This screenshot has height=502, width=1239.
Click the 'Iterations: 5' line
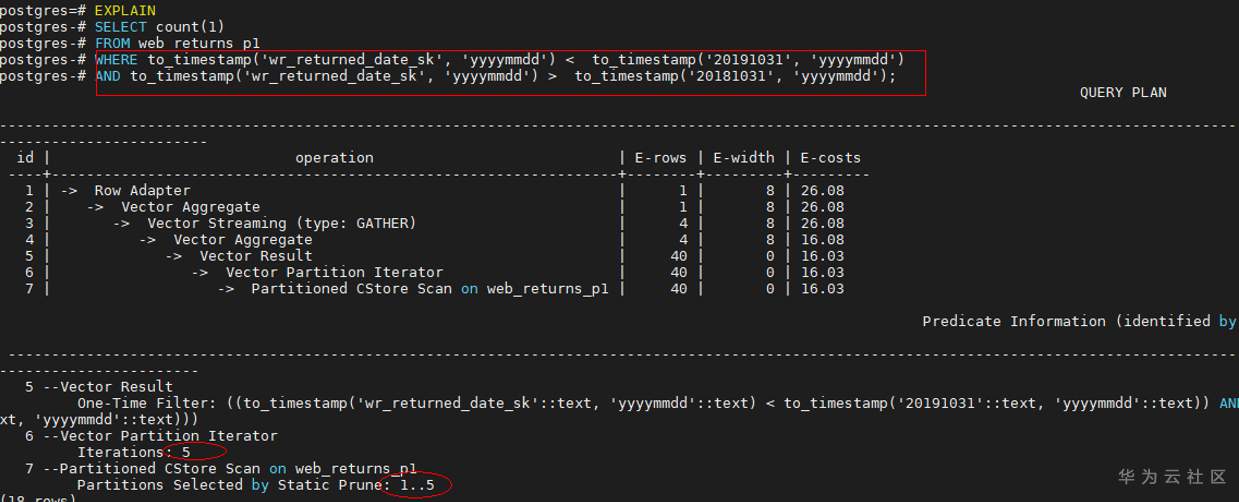pos(134,452)
